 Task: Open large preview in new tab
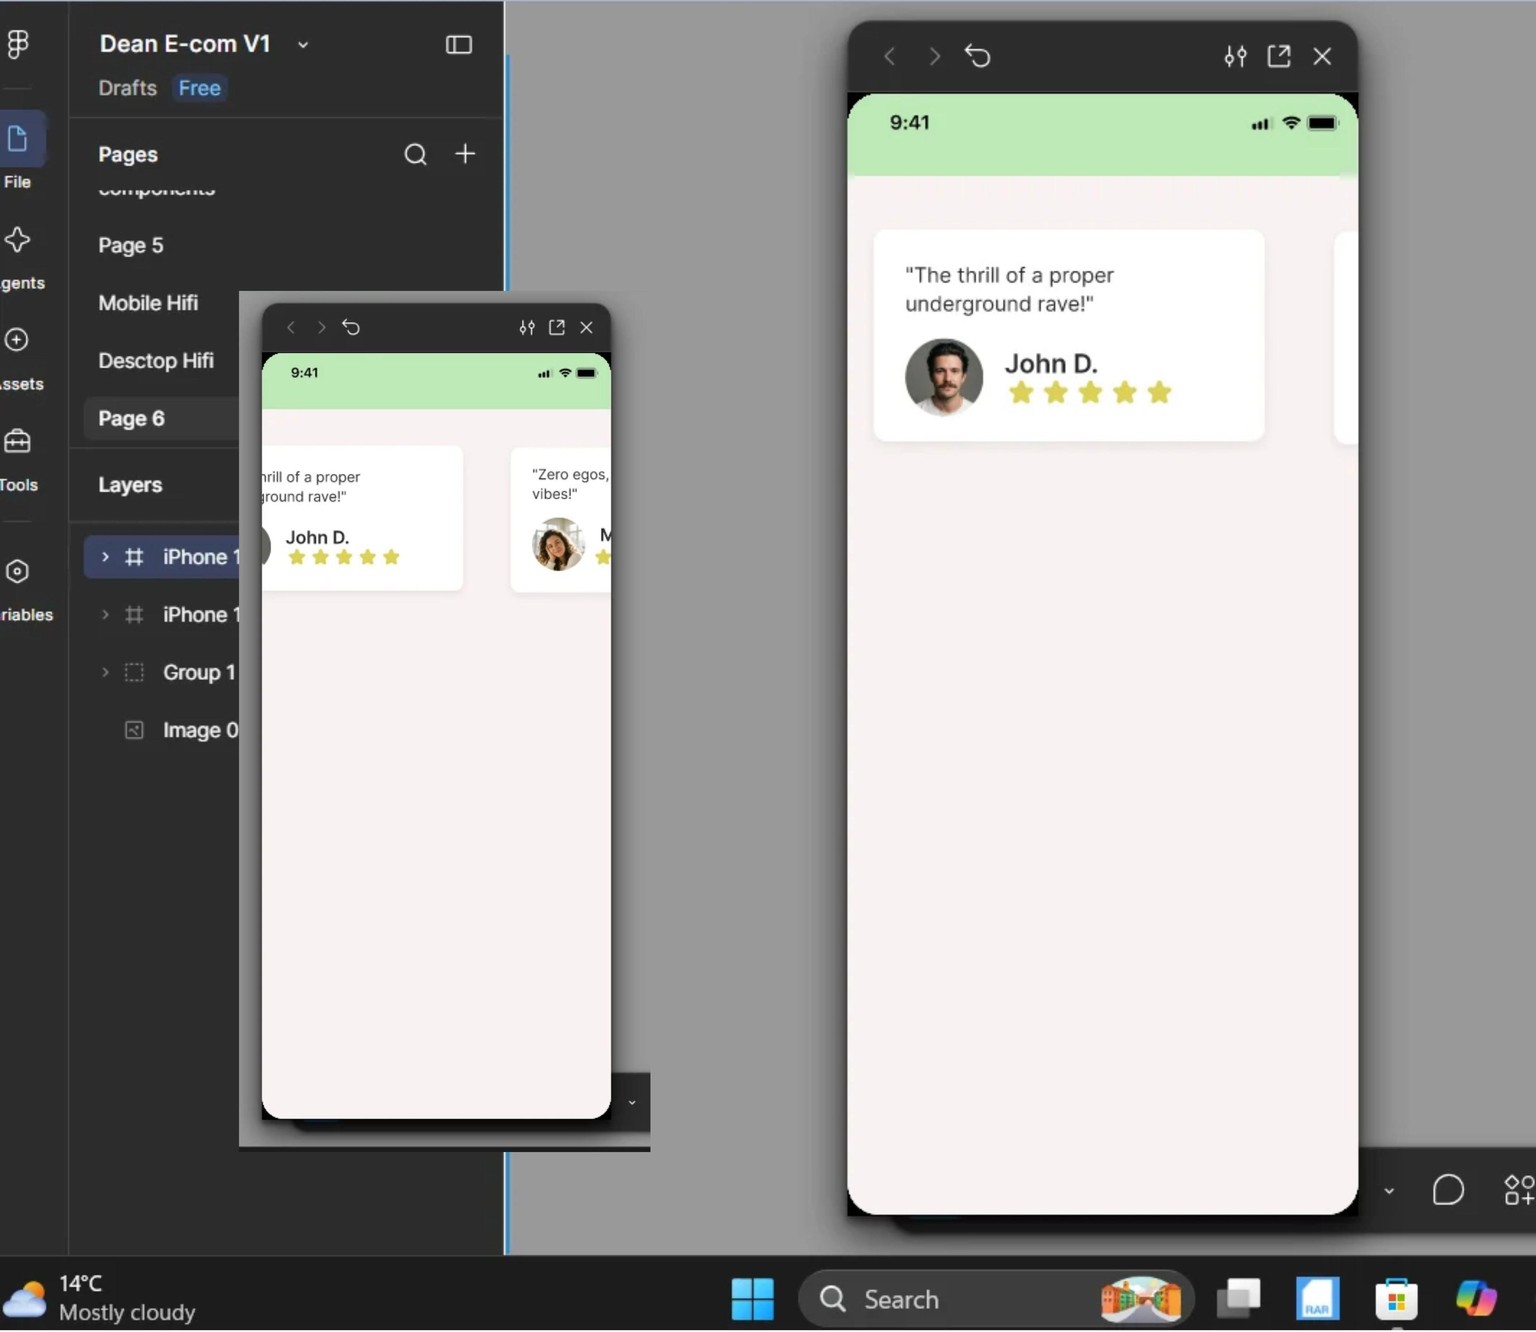click(x=1279, y=56)
